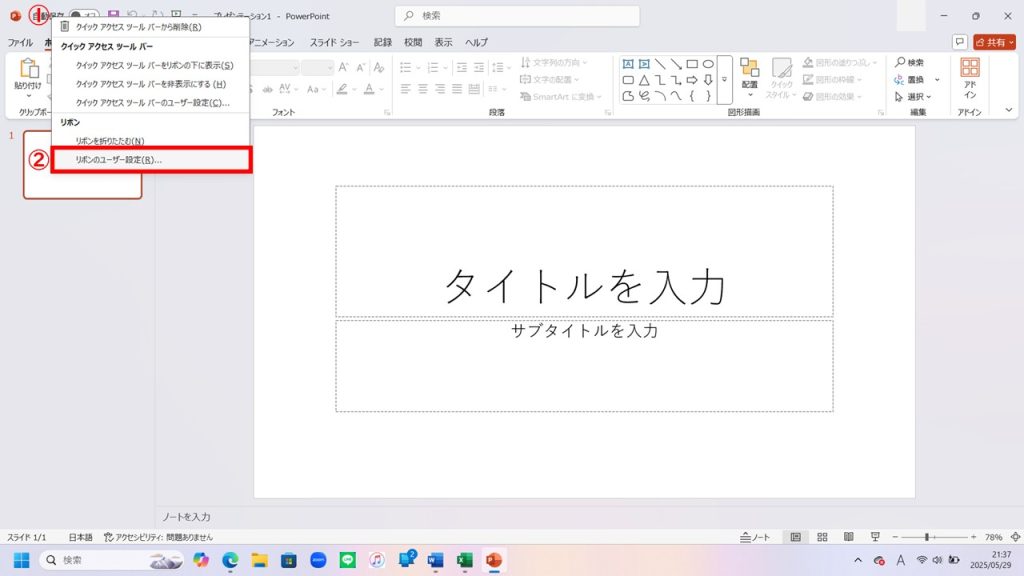
Task: Enable normal view in the status bar
Action: [x=795, y=537]
